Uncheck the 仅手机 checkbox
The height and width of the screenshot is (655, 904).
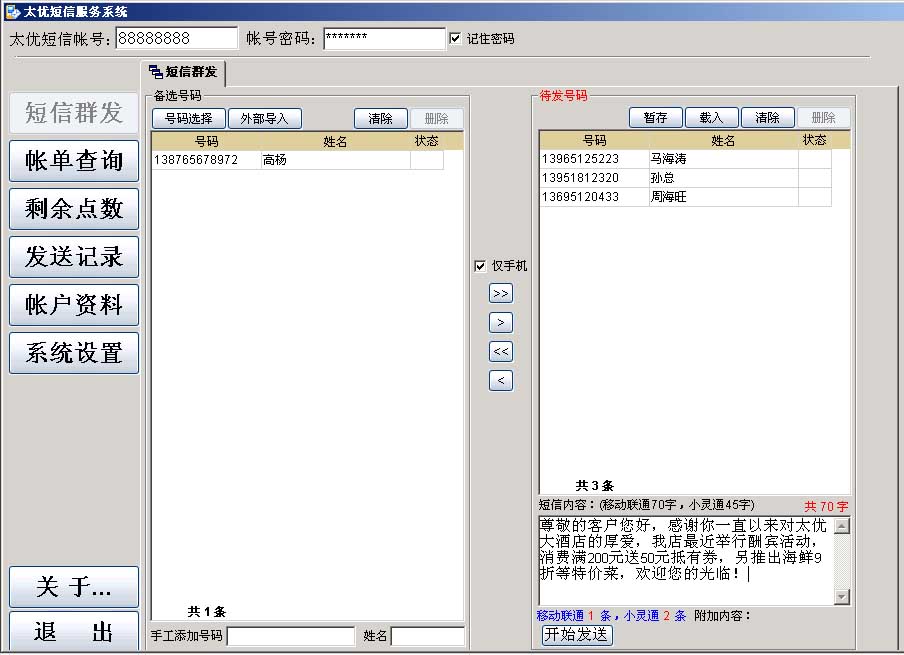[480, 266]
